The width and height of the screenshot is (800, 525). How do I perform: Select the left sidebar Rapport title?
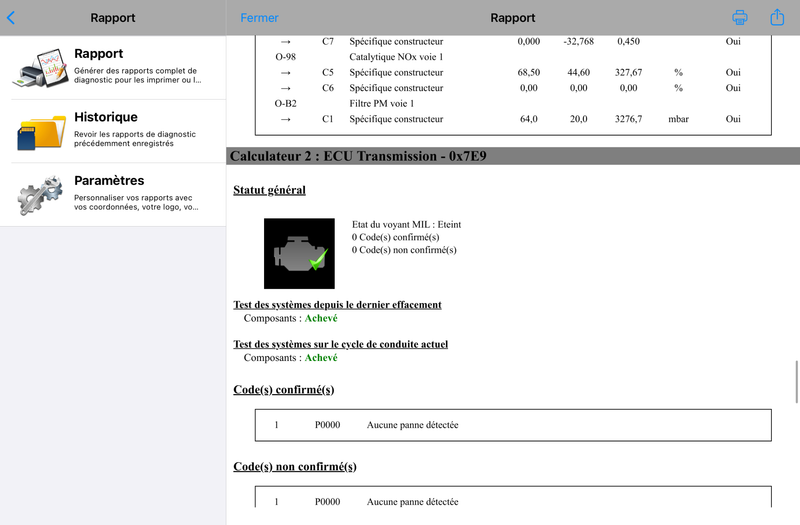pyautogui.click(x=113, y=18)
